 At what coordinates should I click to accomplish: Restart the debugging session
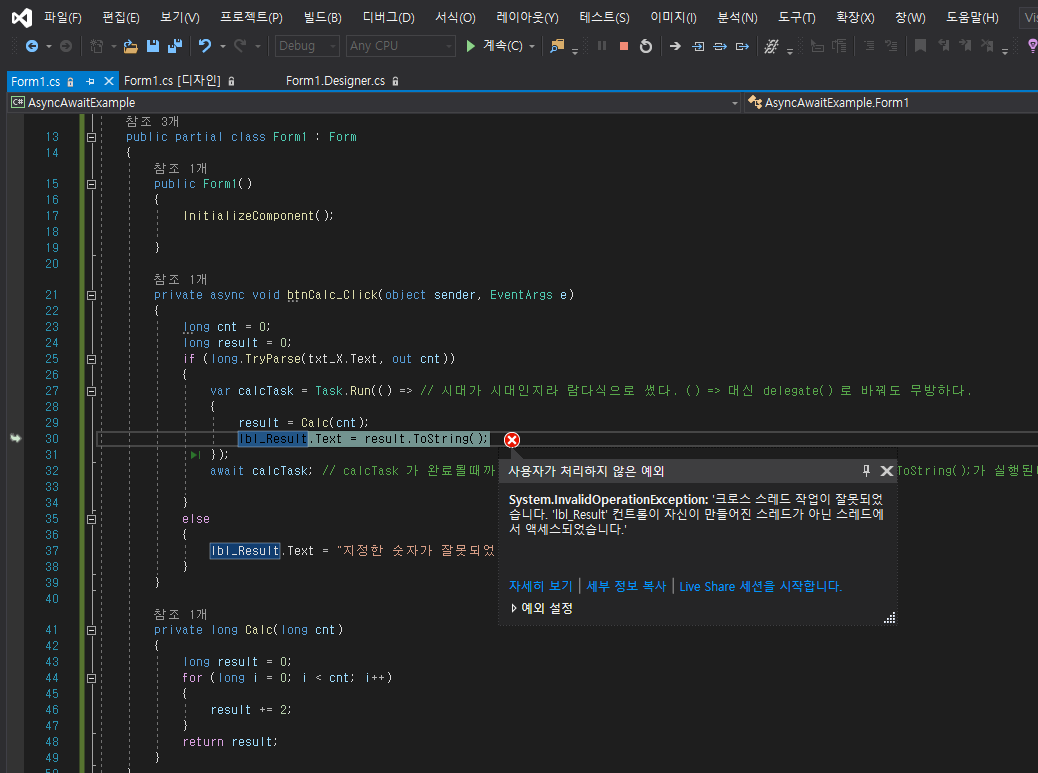pos(646,46)
